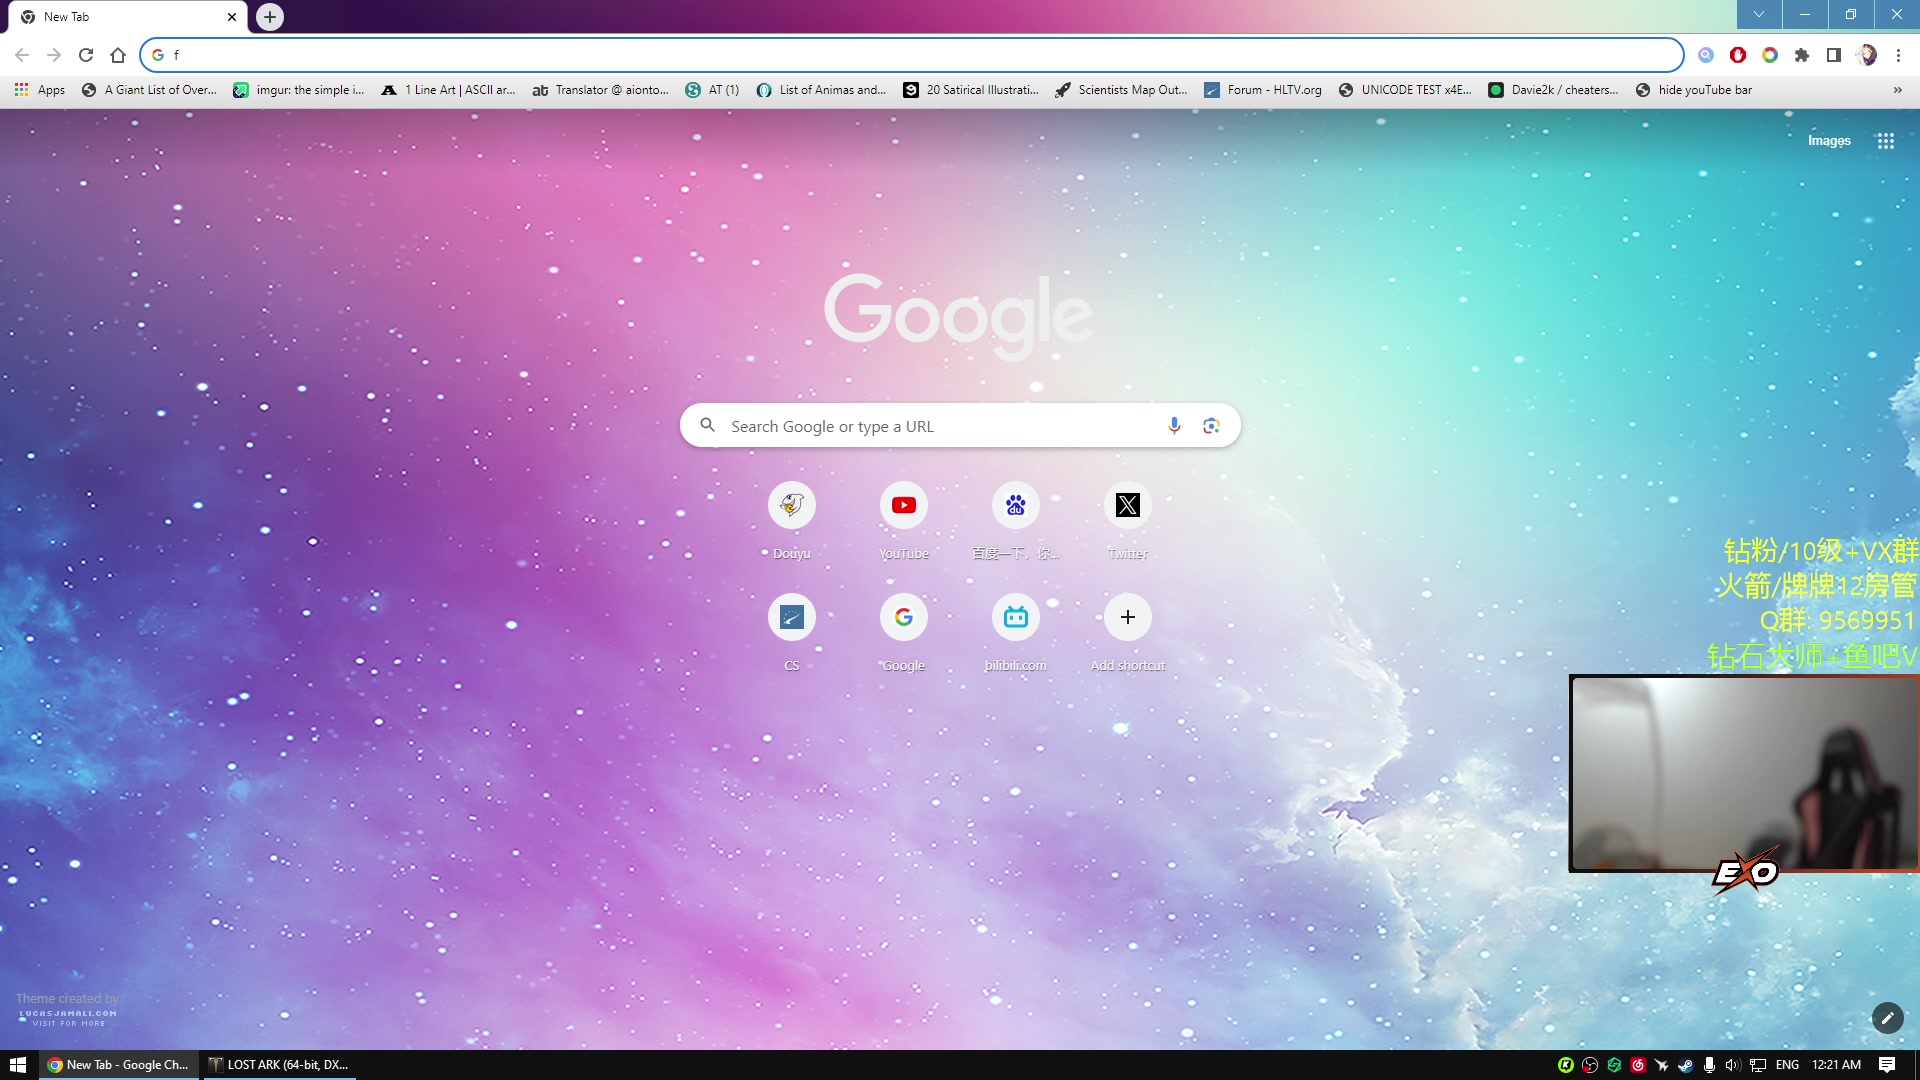Viewport: 1920px width, 1080px height.
Task: Click the Images link
Action: 1828,141
